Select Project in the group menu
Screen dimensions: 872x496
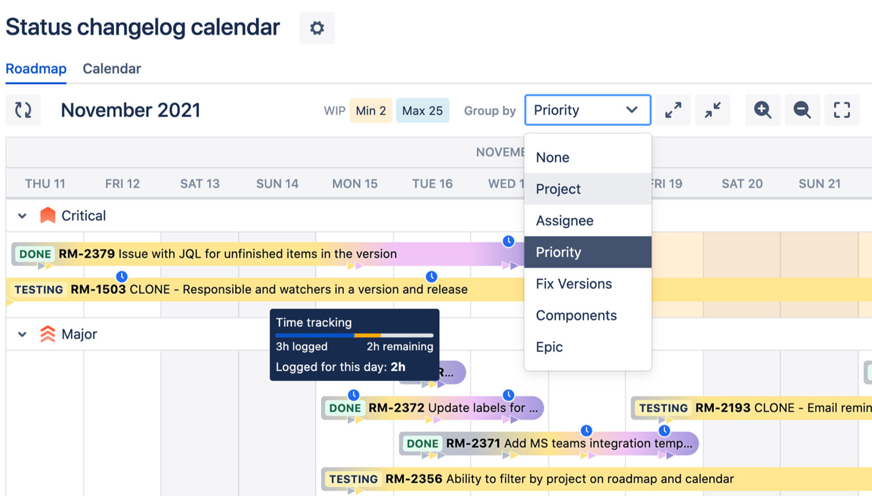[558, 189]
